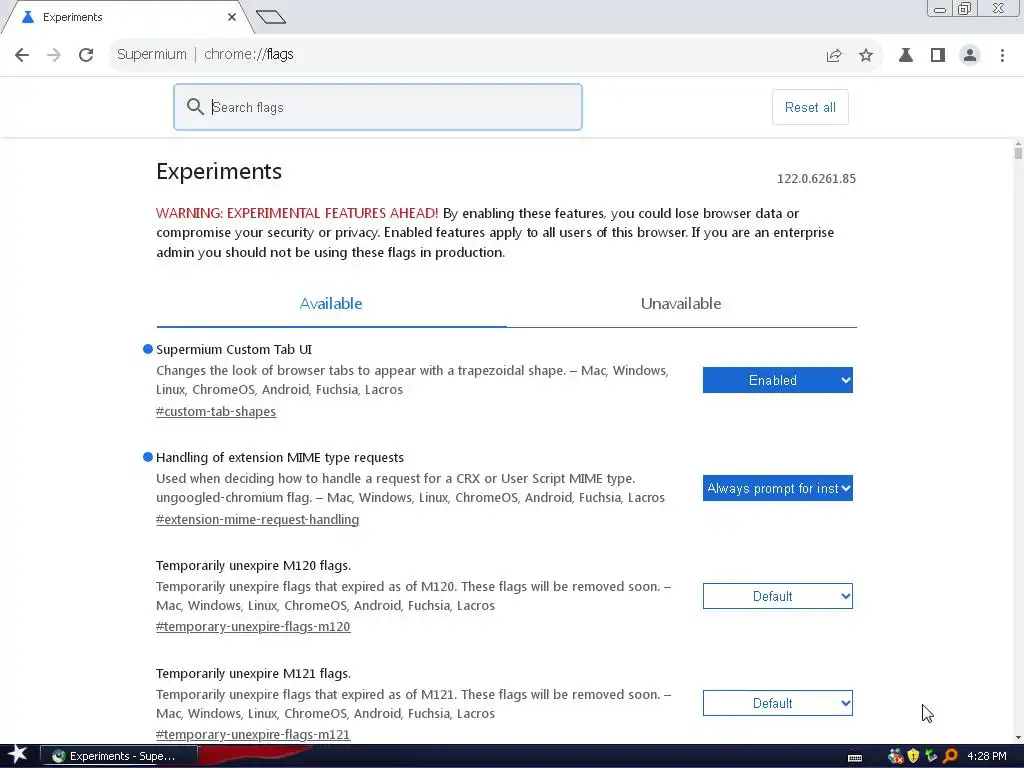This screenshot has width=1024, height=768.
Task: Click Temporarily unexpire M121 flags title
Action: tap(253, 673)
